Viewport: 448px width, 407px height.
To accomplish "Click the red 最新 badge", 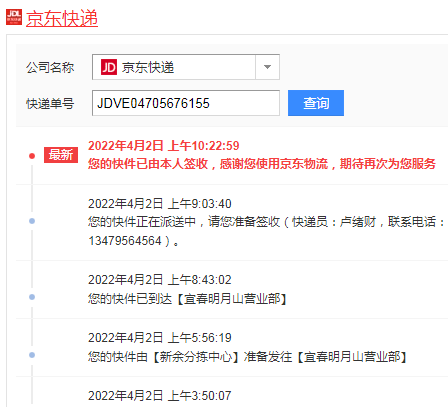I will pyautogui.click(x=61, y=155).
